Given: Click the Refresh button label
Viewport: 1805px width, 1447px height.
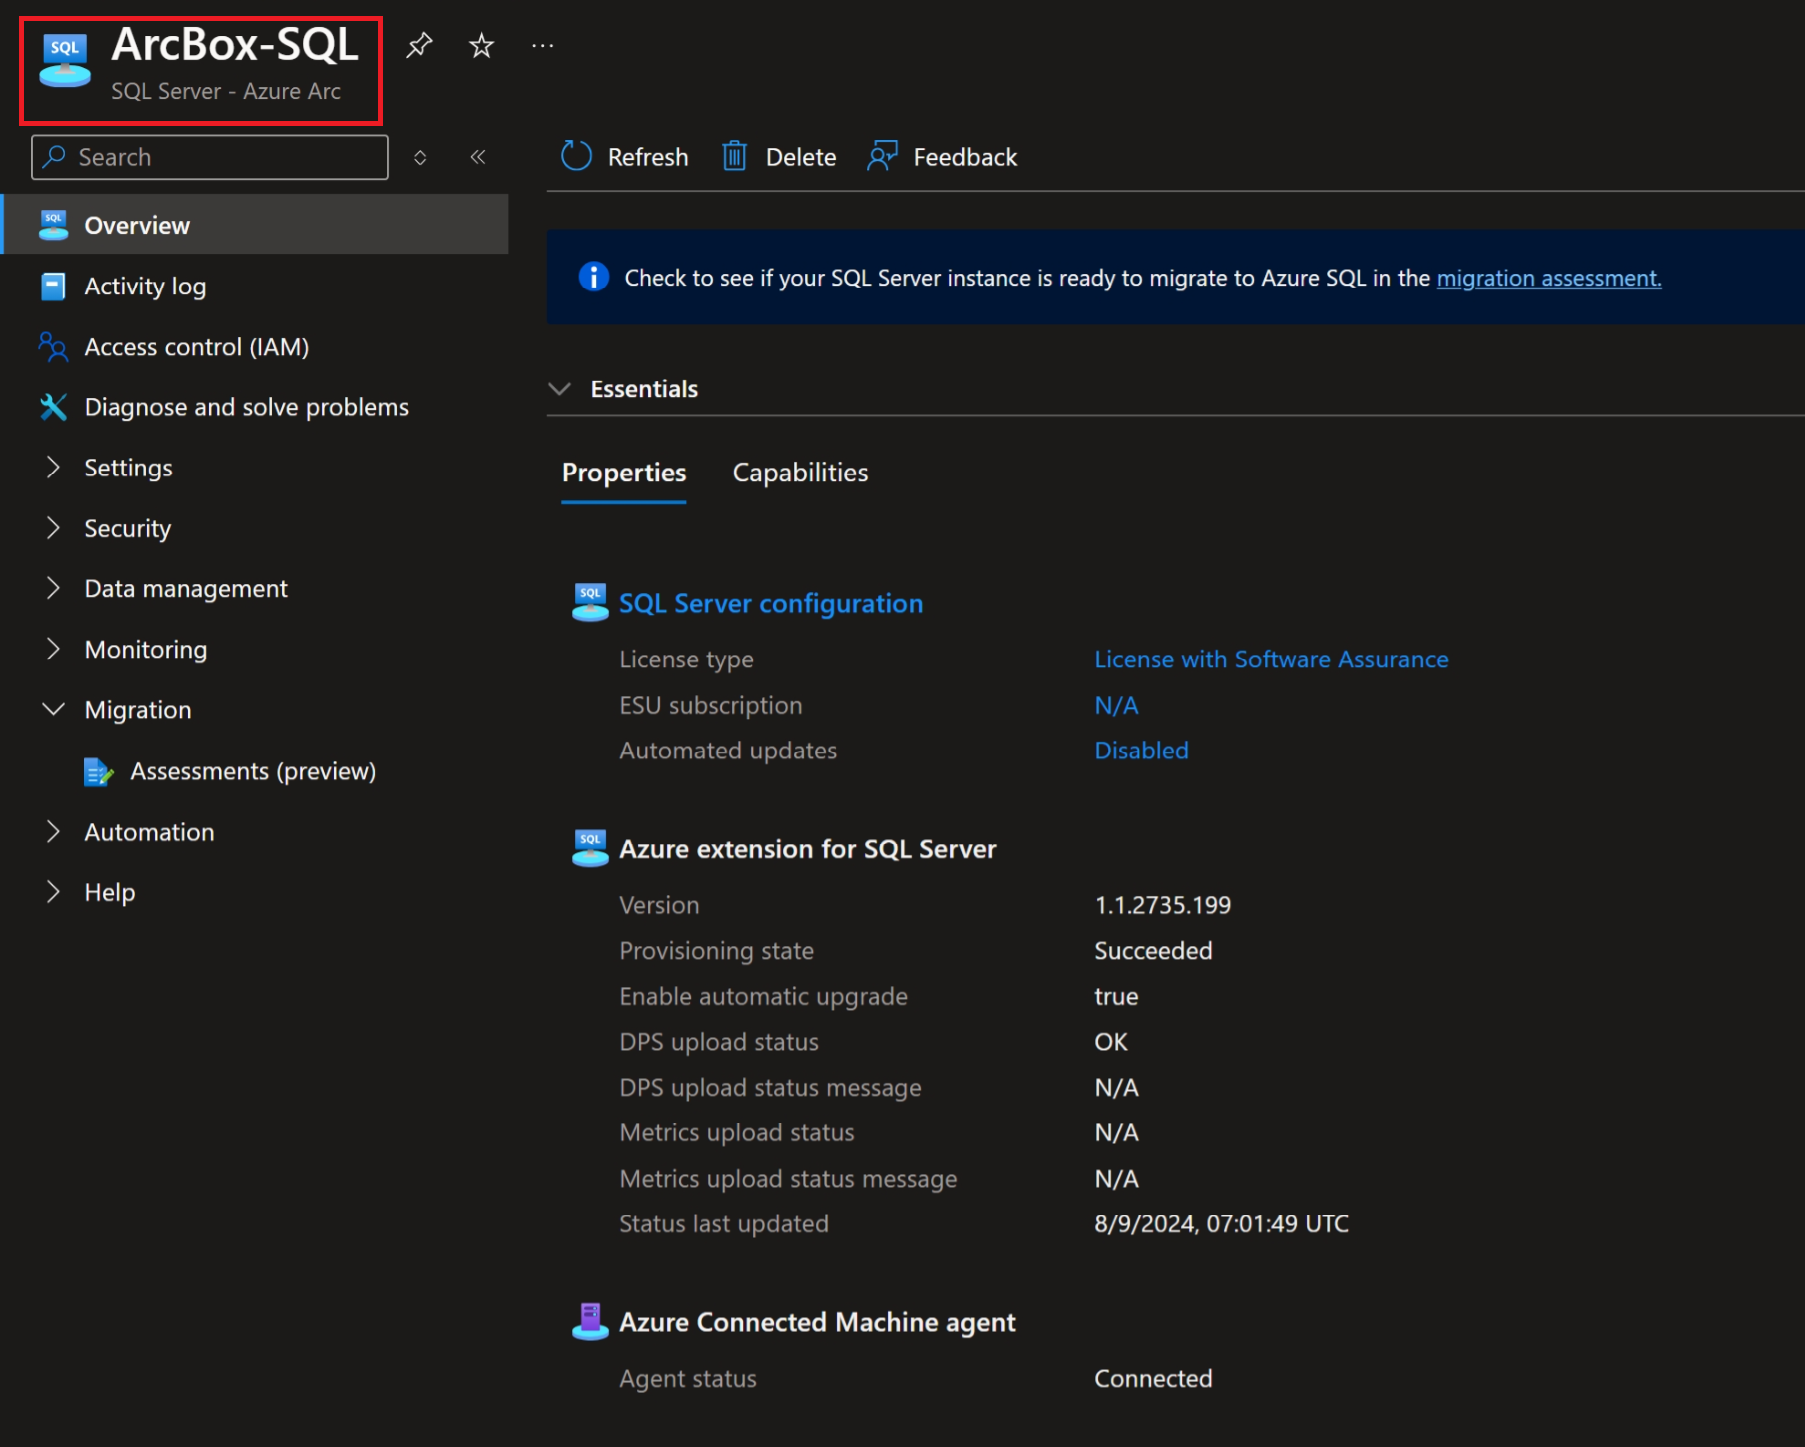Looking at the screenshot, I should coord(648,157).
